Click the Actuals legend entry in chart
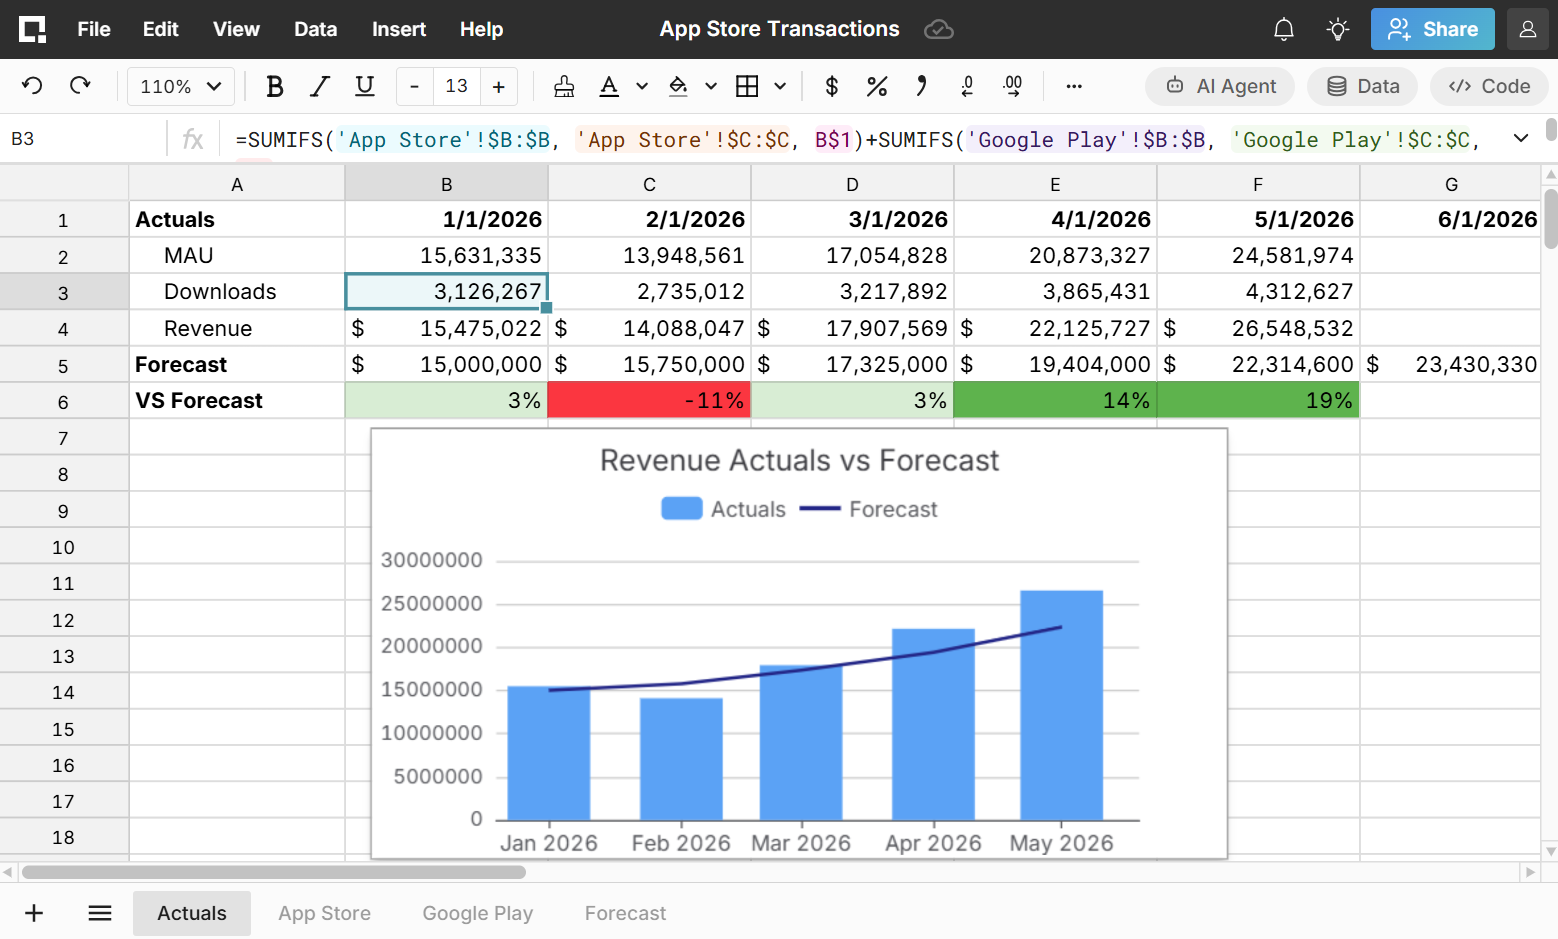Image resolution: width=1558 pixels, height=939 pixels. click(724, 509)
